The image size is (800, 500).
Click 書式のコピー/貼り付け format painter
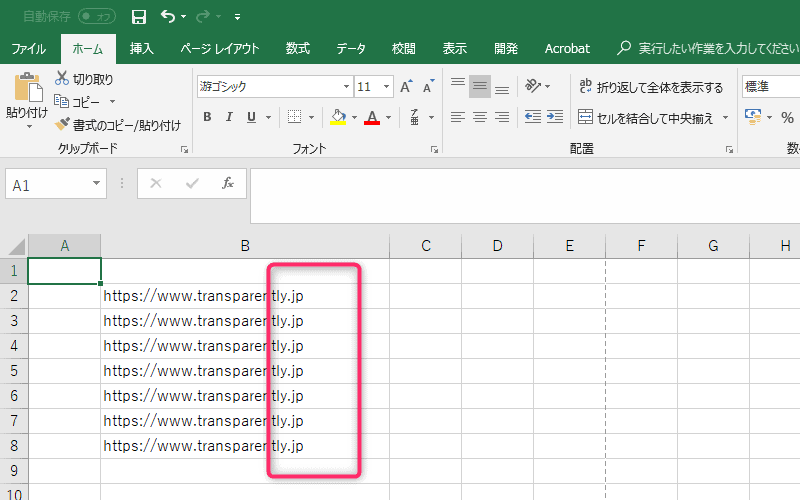[118, 125]
